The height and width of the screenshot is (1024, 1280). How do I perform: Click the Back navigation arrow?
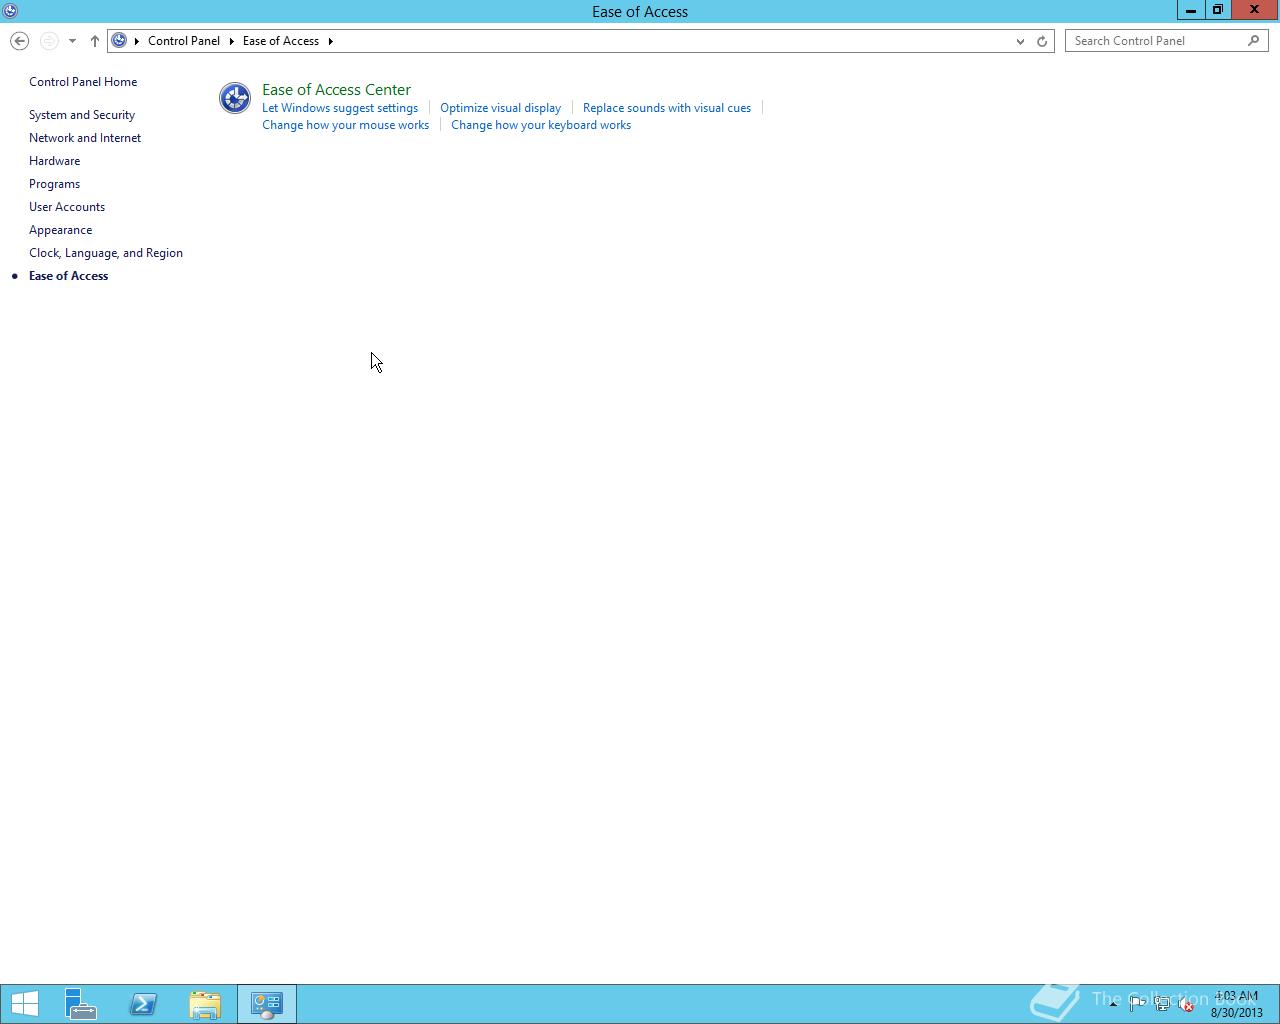point(19,41)
